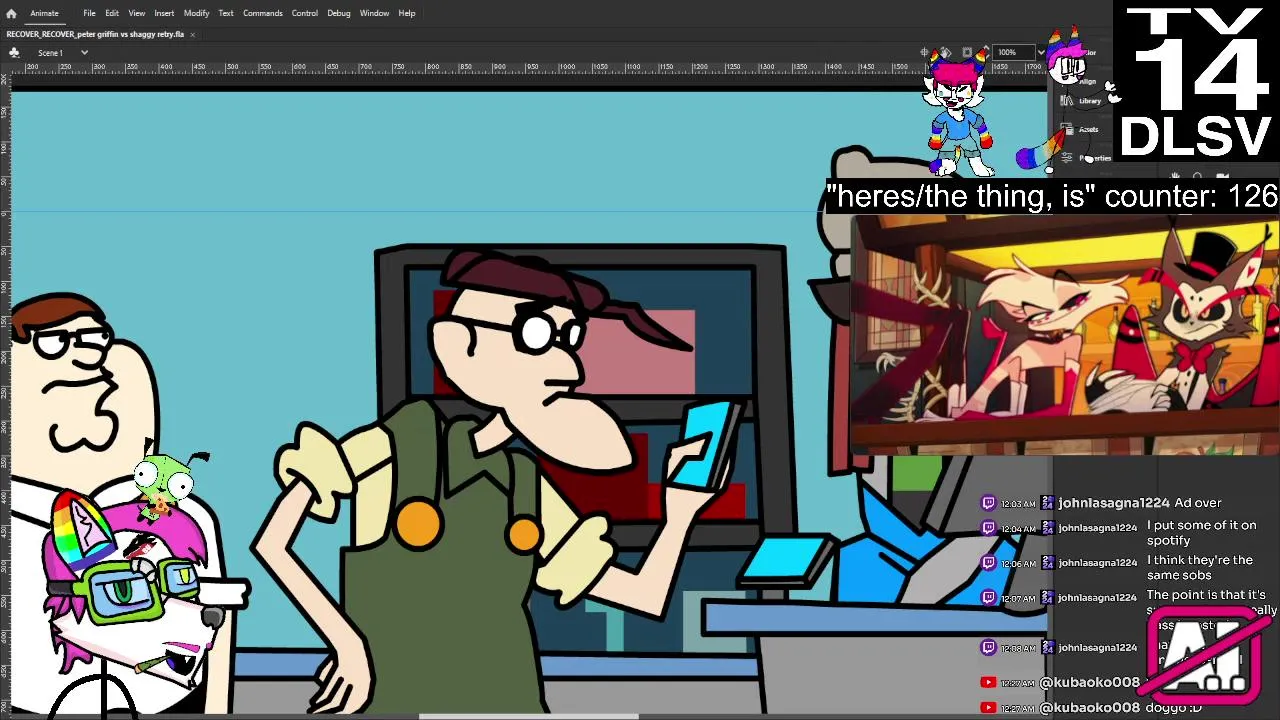Select the Animate workspace tab
Image resolution: width=1280 pixels, height=720 pixels.
pos(44,13)
